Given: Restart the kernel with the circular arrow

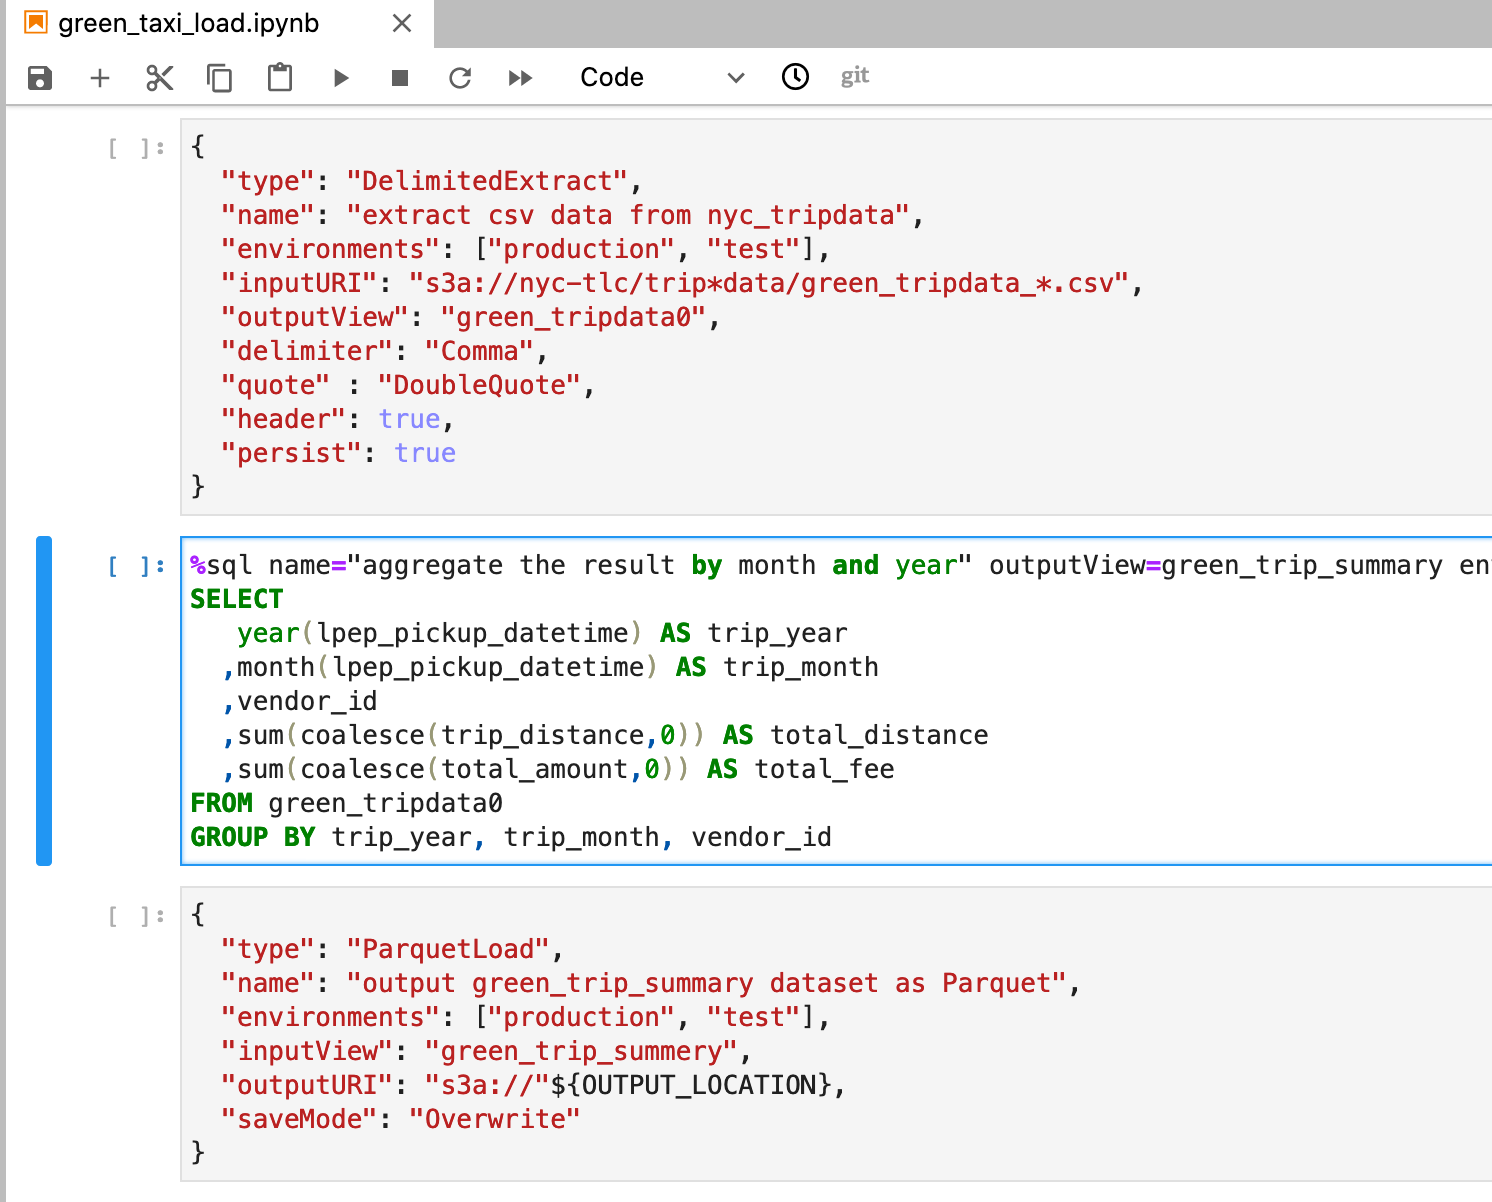Looking at the screenshot, I should [x=460, y=78].
